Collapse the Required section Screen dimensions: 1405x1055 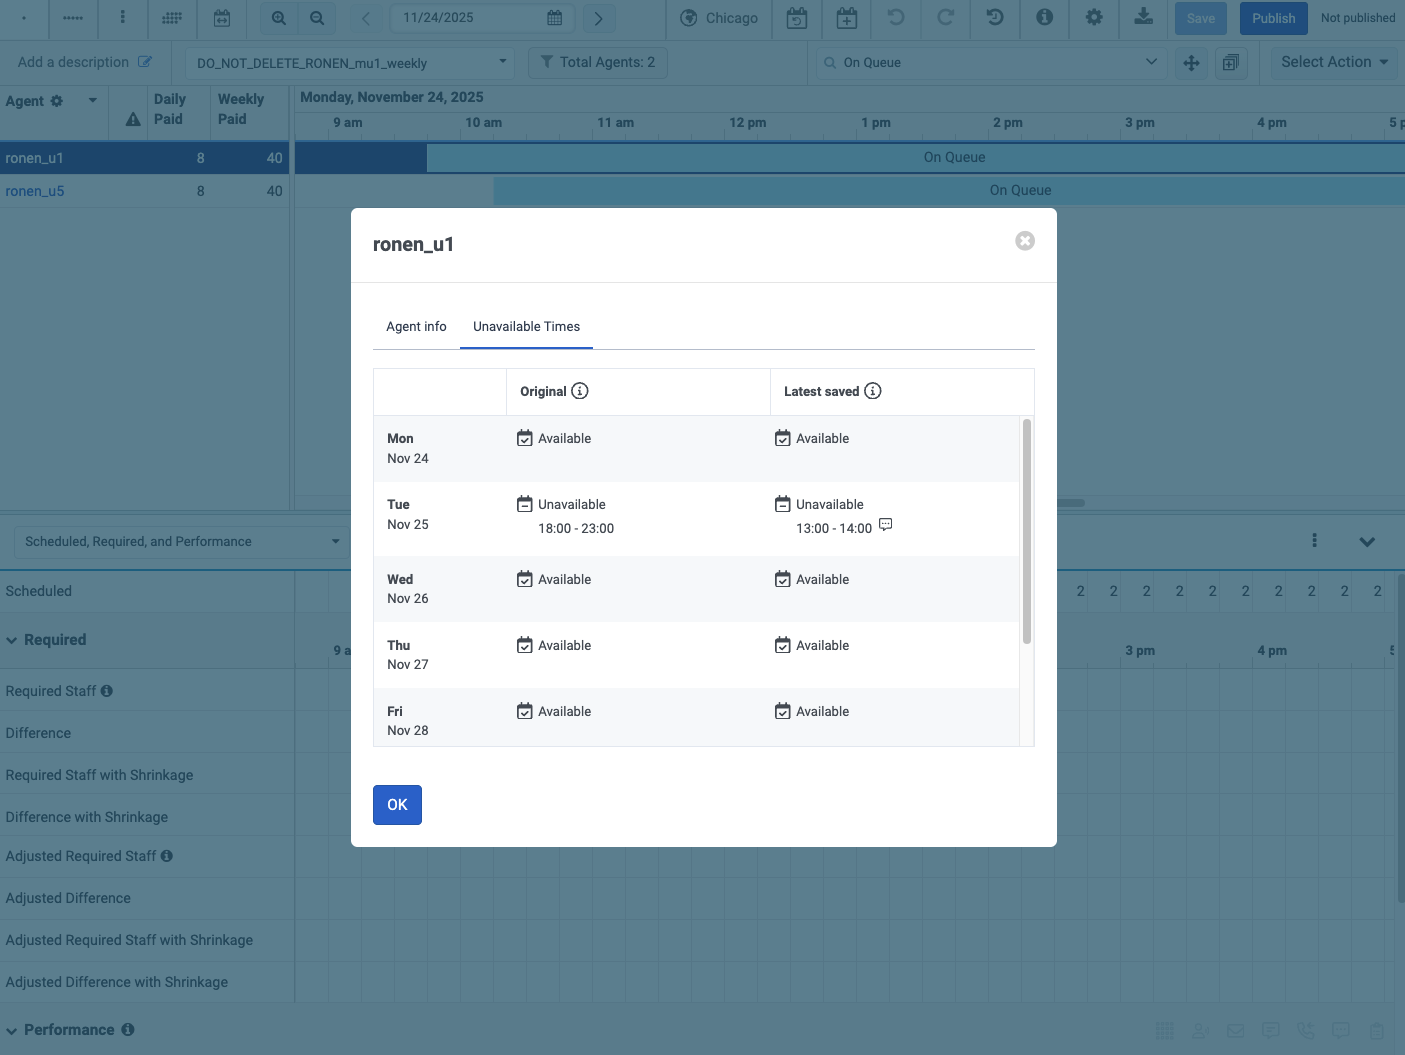click(x=11, y=640)
